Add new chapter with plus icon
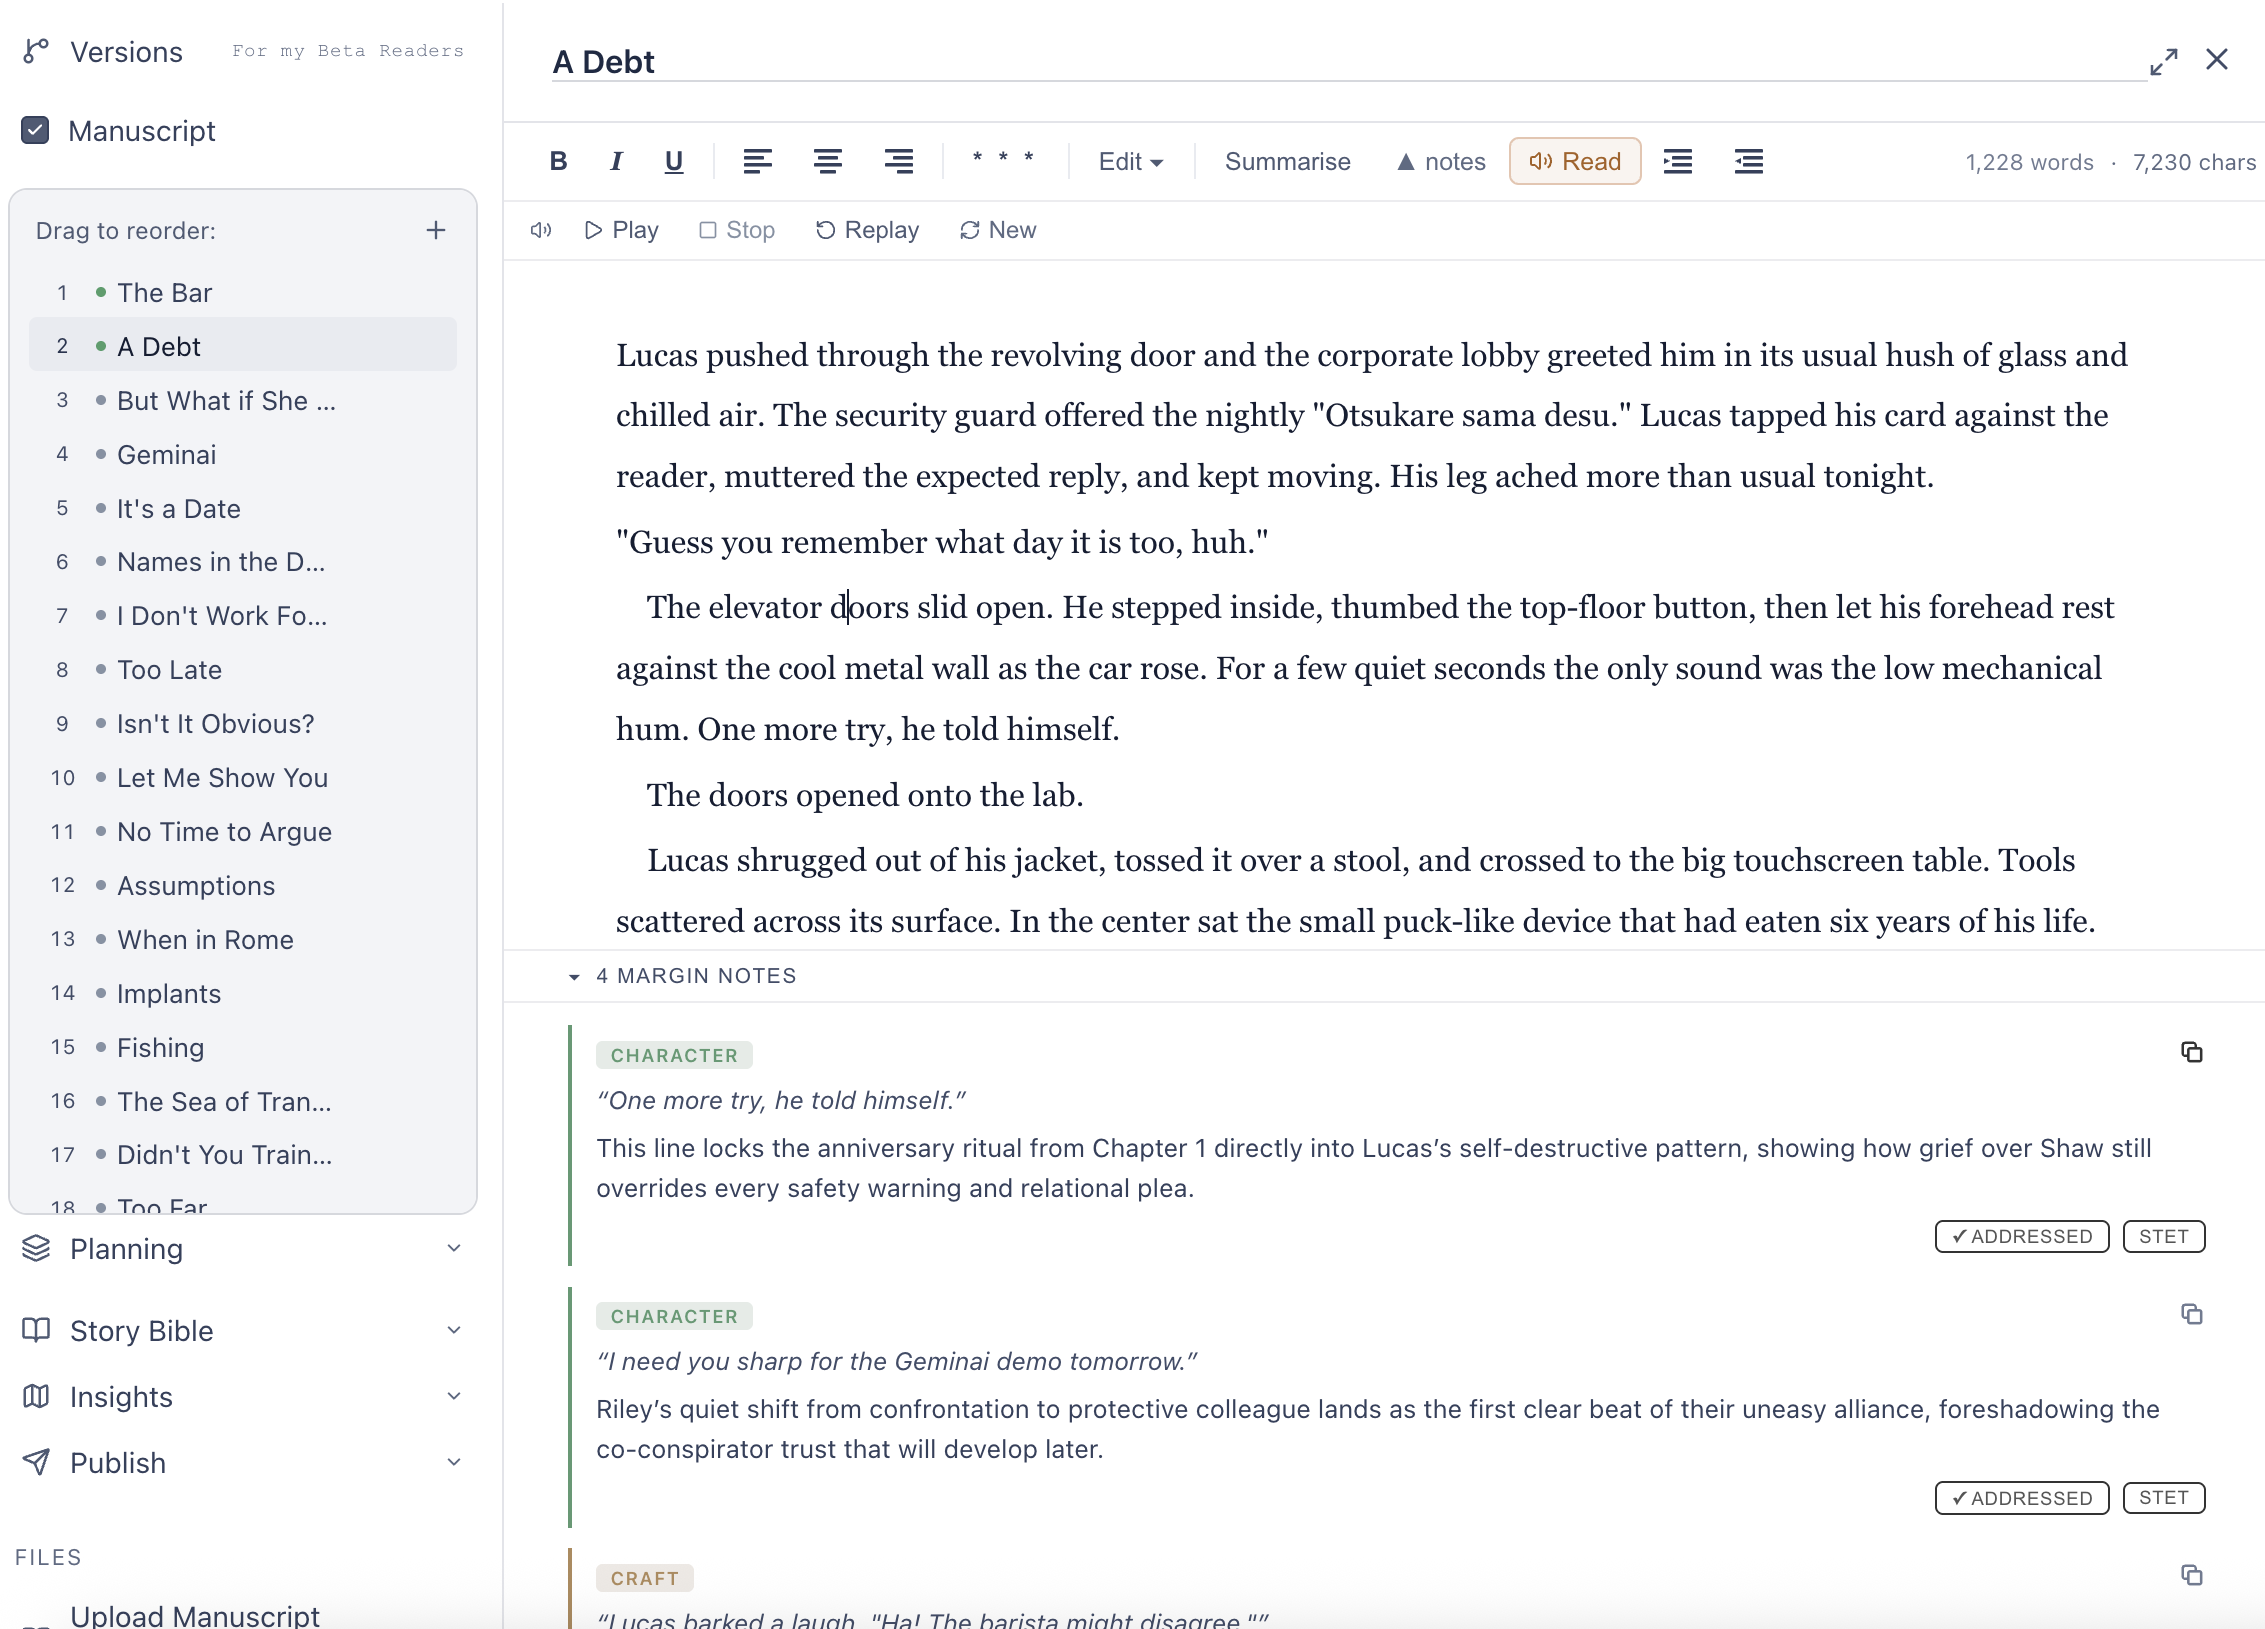The image size is (2265, 1629). pyautogui.click(x=436, y=230)
